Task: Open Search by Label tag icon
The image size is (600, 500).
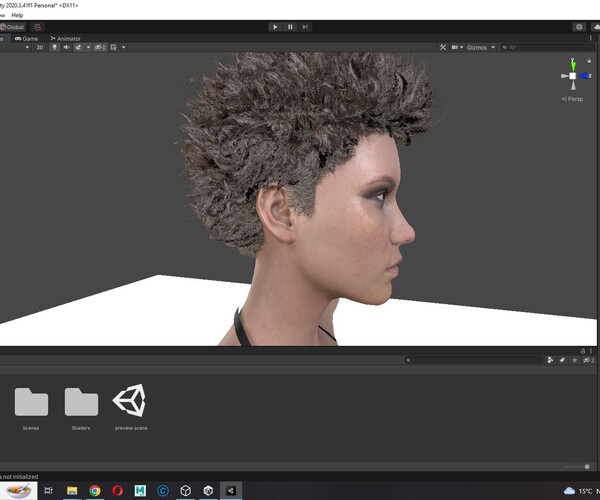Action: 562,360
